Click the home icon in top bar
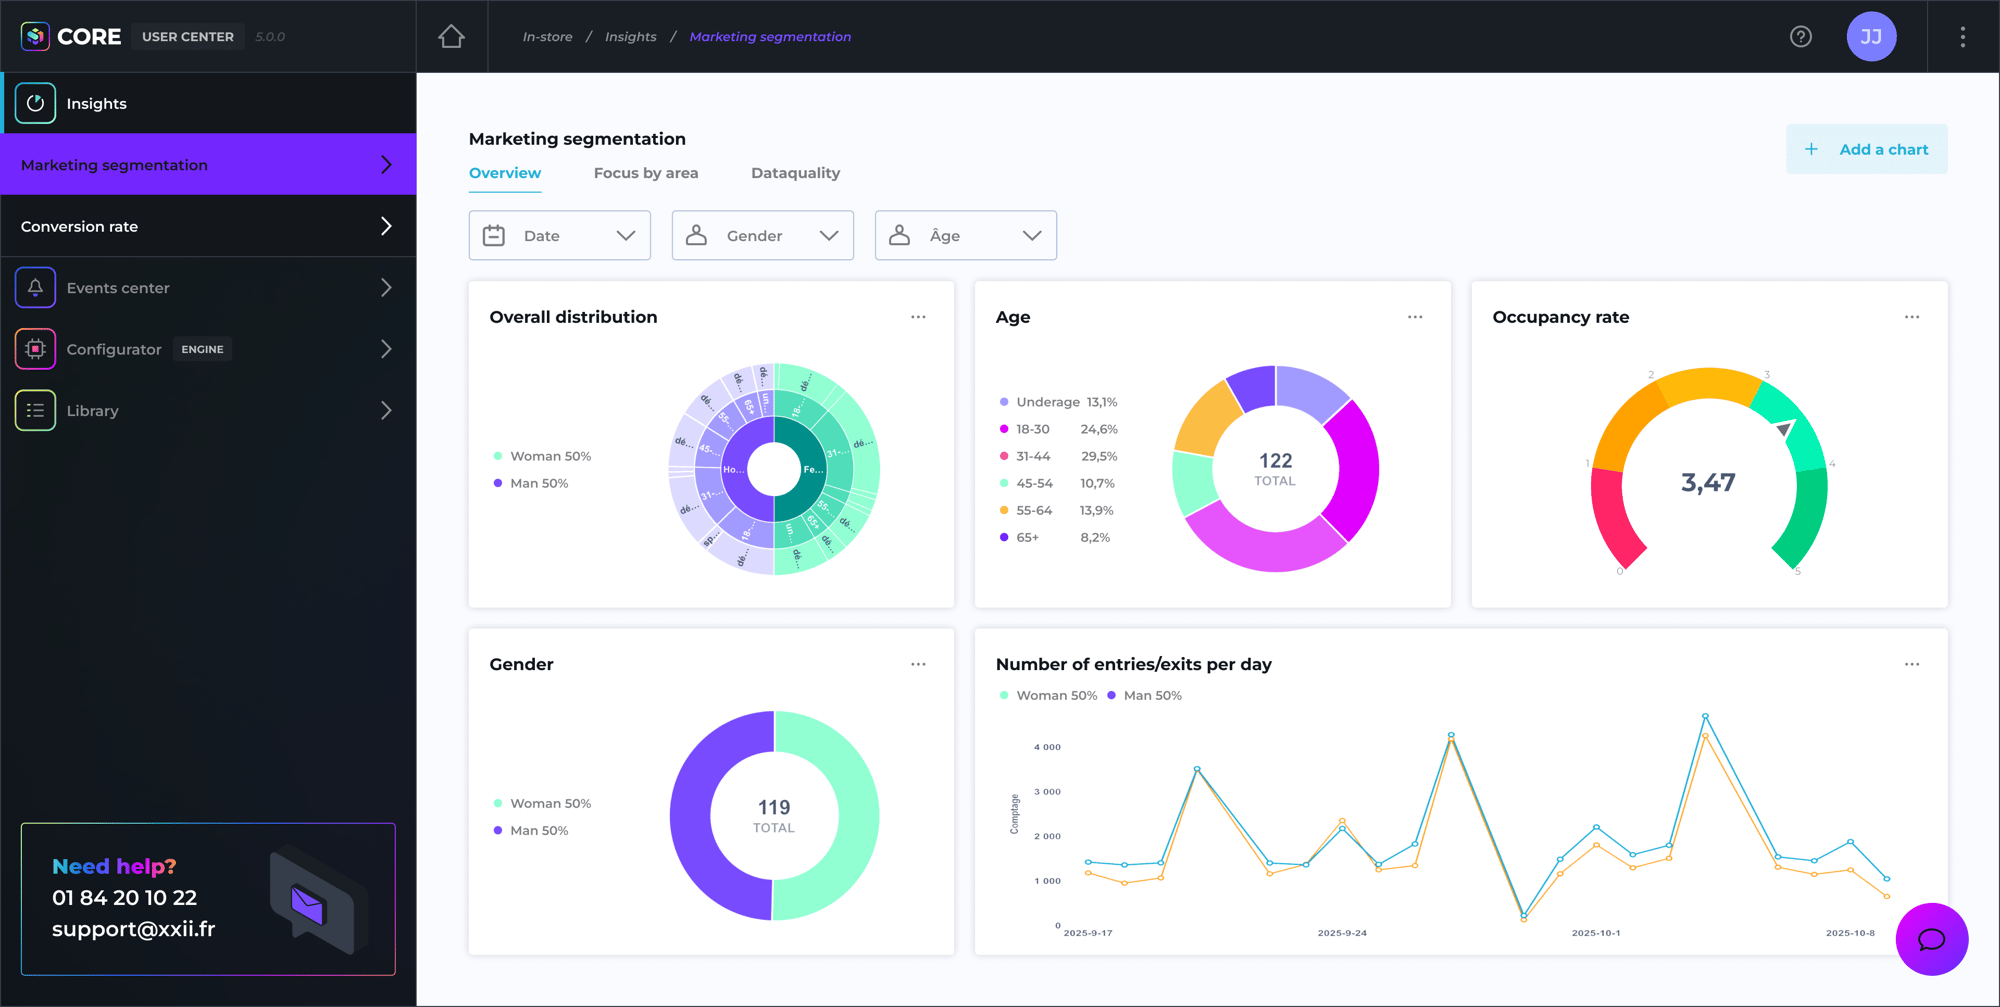The image size is (2000, 1007). click(451, 37)
